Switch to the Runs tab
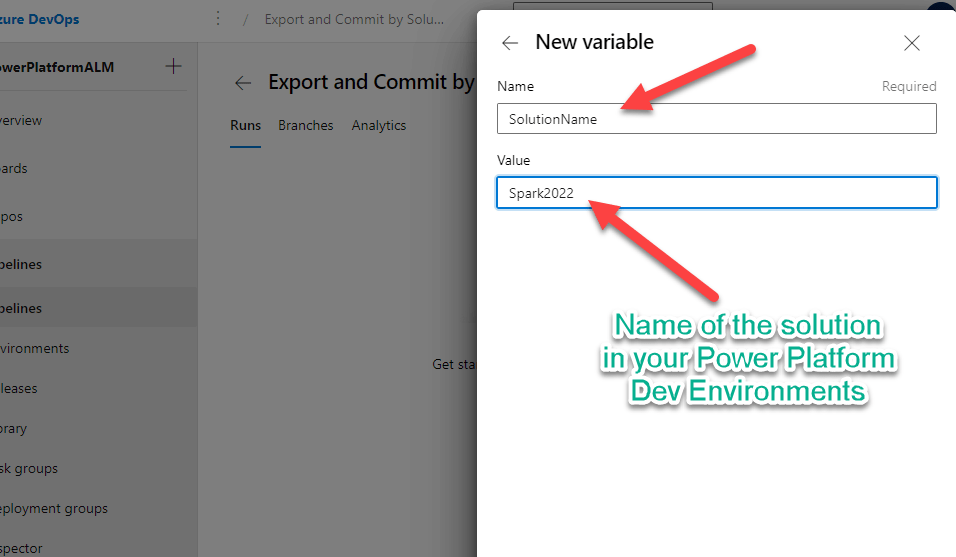This screenshot has width=956, height=557. click(245, 125)
